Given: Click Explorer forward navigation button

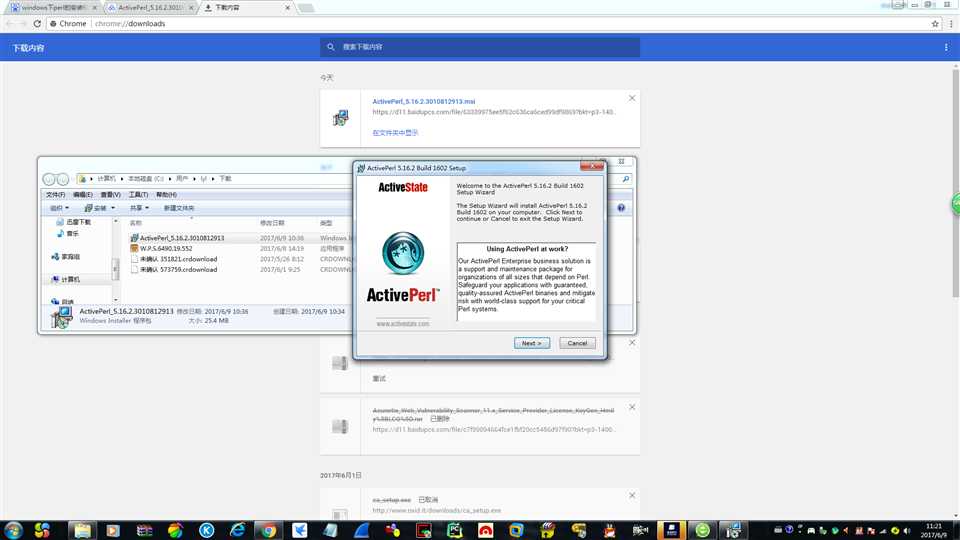Looking at the screenshot, I should (x=62, y=179).
